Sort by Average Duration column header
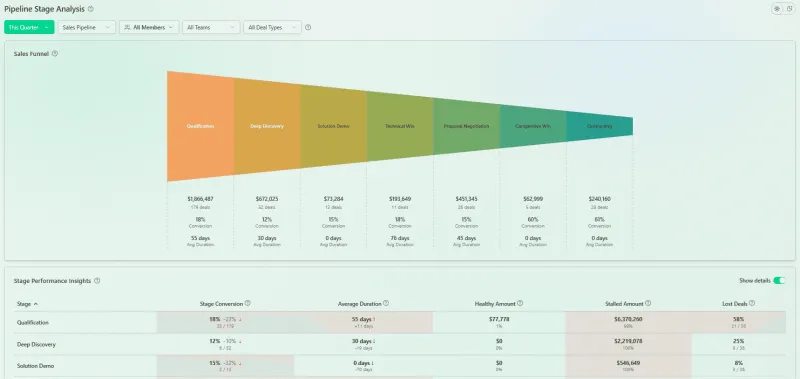The width and height of the screenshot is (800, 379). pyautogui.click(x=360, y=304)
